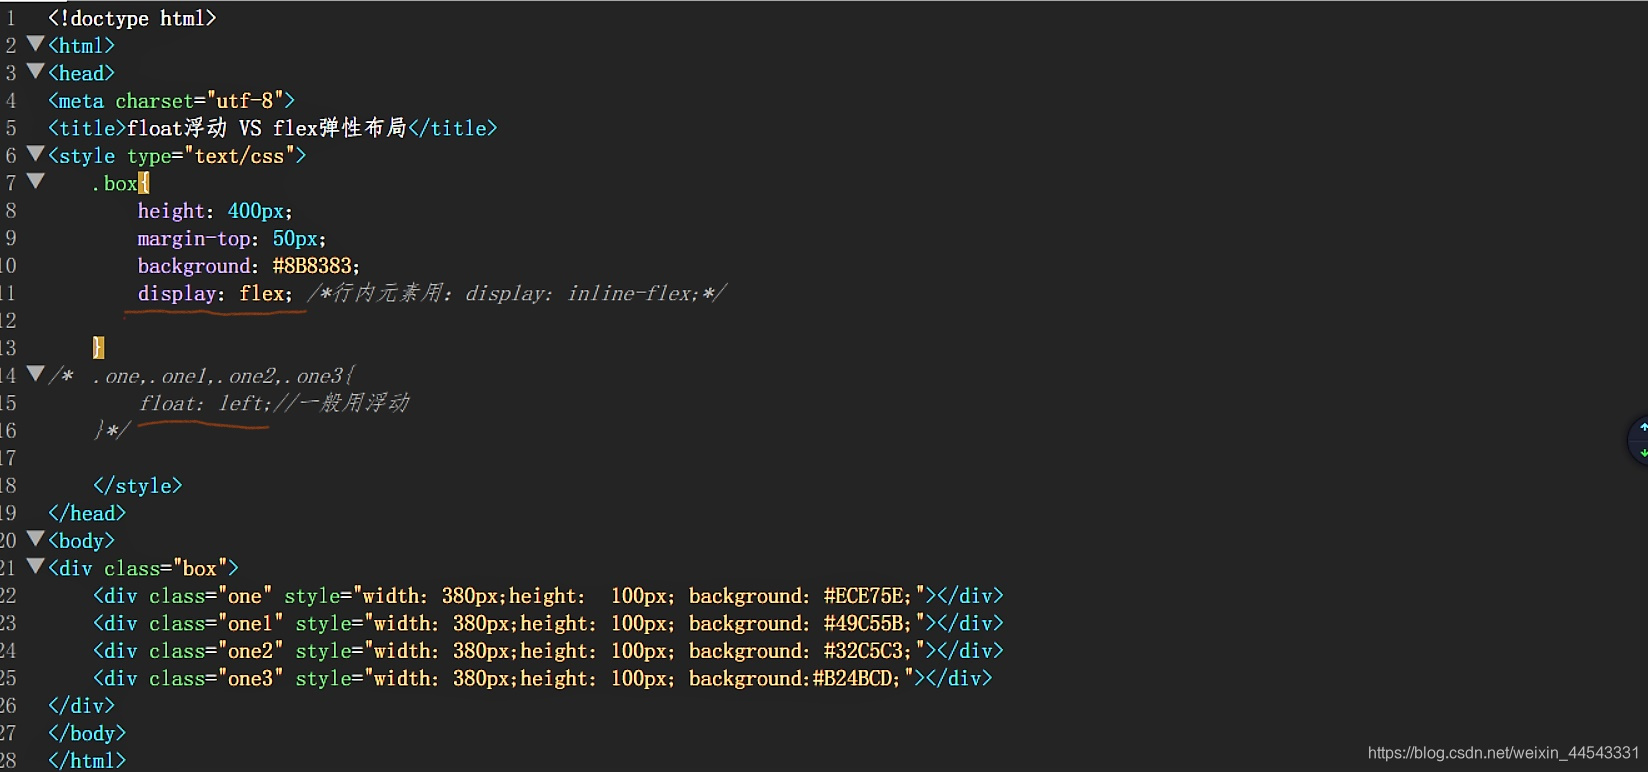Click the closing html tag
1648x772 pixels.
tap(87, 761)
